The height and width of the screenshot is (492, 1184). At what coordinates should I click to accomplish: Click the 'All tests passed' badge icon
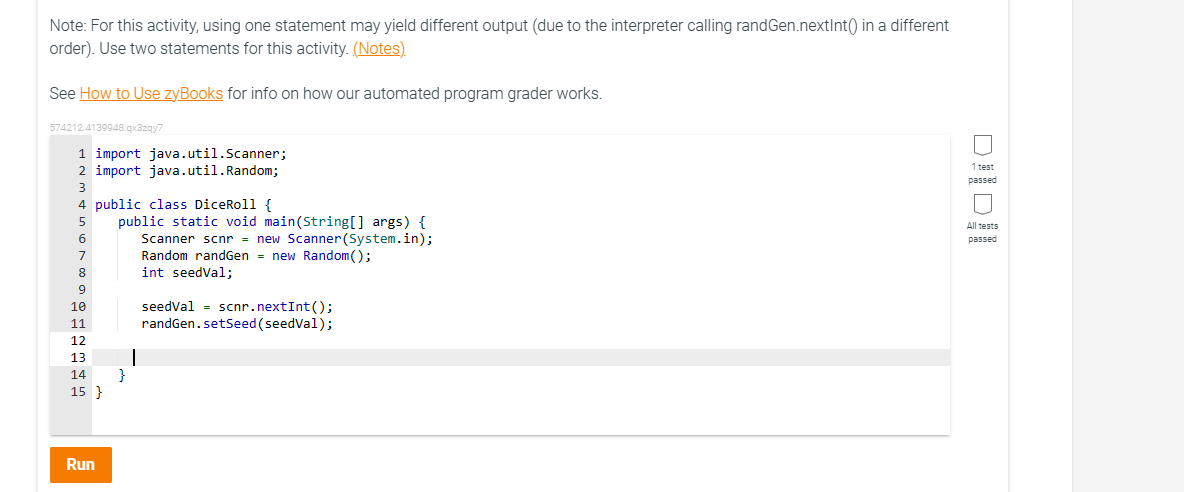(x=982, y=206)
